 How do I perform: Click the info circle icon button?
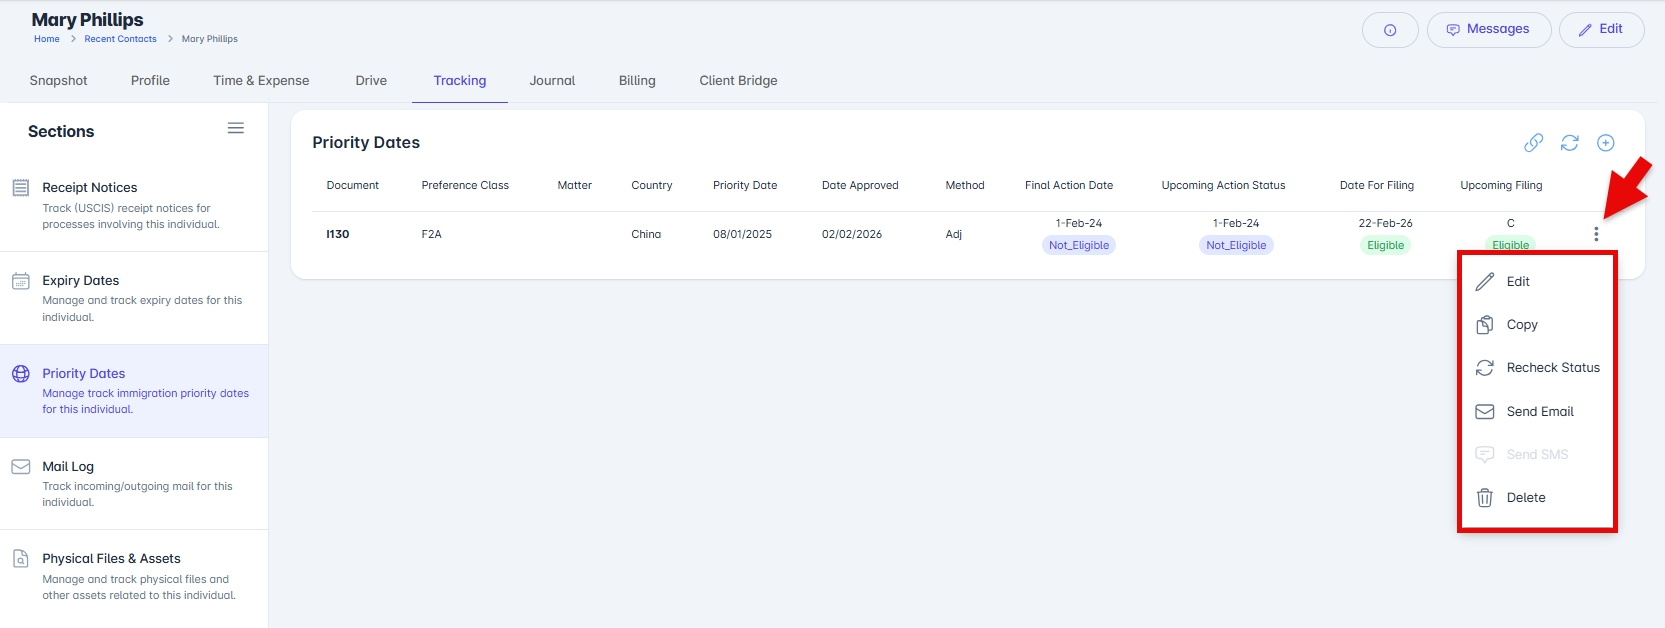click(x=1390, y=30)
